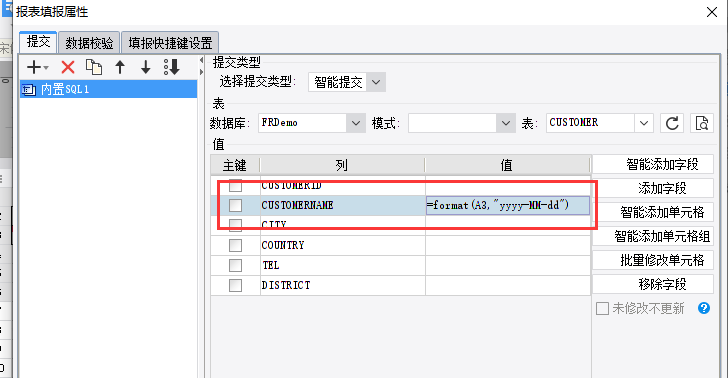The image size is (728, 378).
Task: Click the 移除字段 button
Action: click(653, 284)
